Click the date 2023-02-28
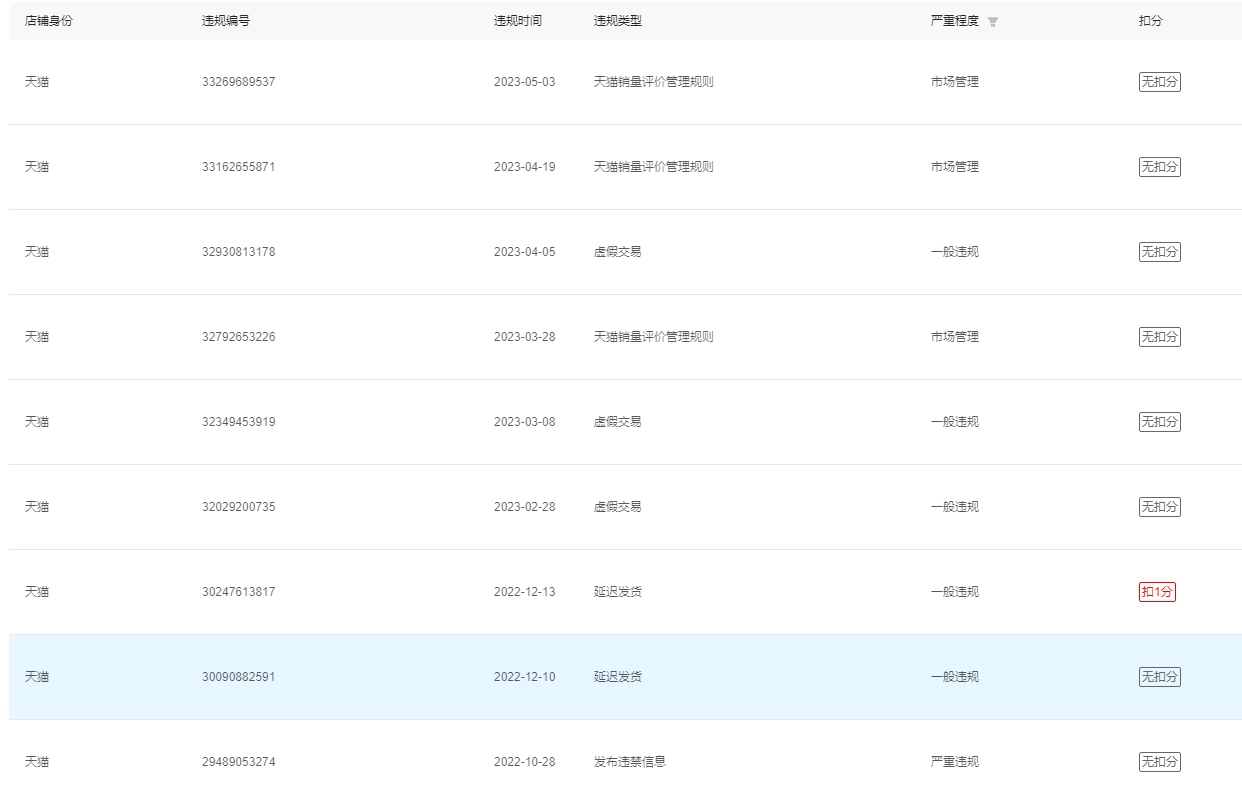This screenshot has height=797, width=1242. tap(524, 507)
